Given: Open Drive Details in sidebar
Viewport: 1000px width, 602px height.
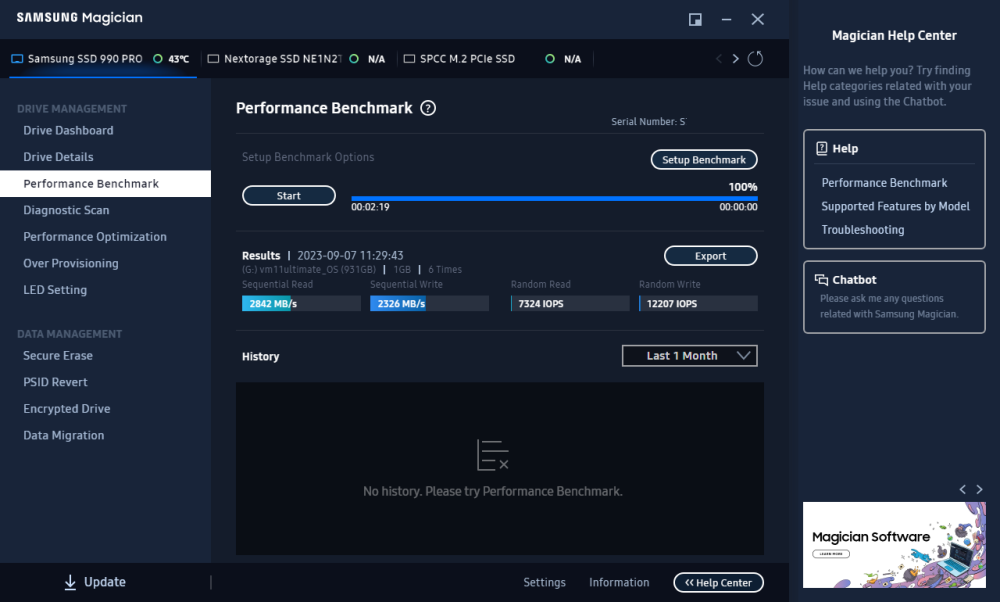Looking at the screenshot, I should [58, 157].
